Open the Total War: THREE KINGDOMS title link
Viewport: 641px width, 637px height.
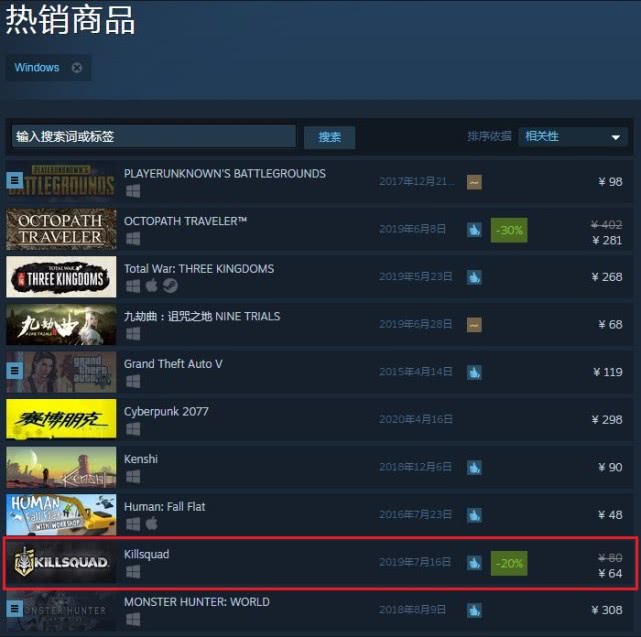click(x=199, y=269)
